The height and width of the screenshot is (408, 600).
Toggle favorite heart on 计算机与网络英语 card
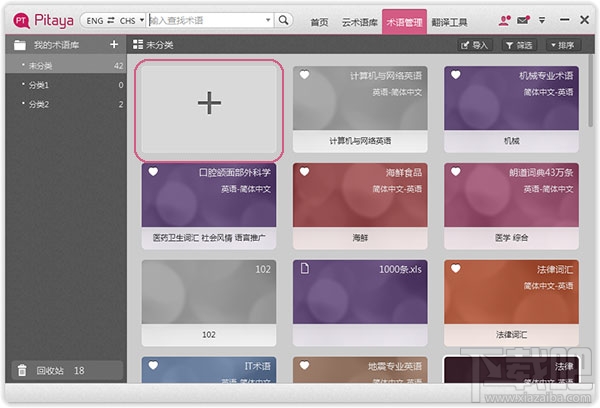pyautogui.click(x=303, y=76)
